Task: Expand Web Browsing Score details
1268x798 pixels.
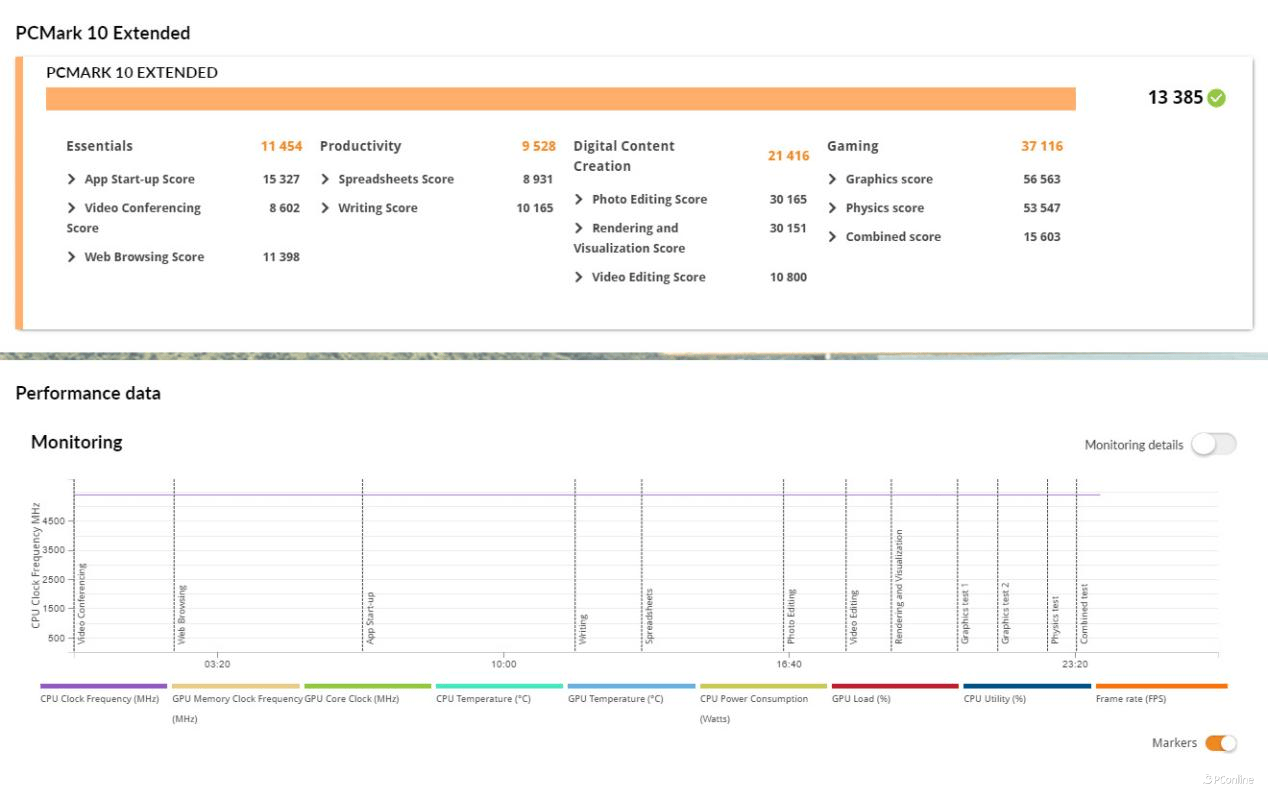Action: 72,257
